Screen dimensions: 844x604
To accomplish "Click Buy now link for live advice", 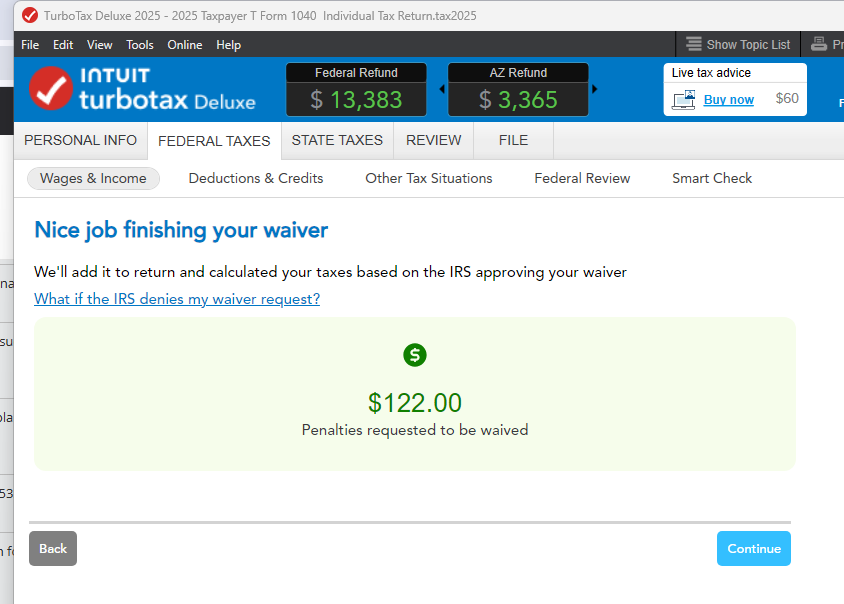I will pos(729,100).
